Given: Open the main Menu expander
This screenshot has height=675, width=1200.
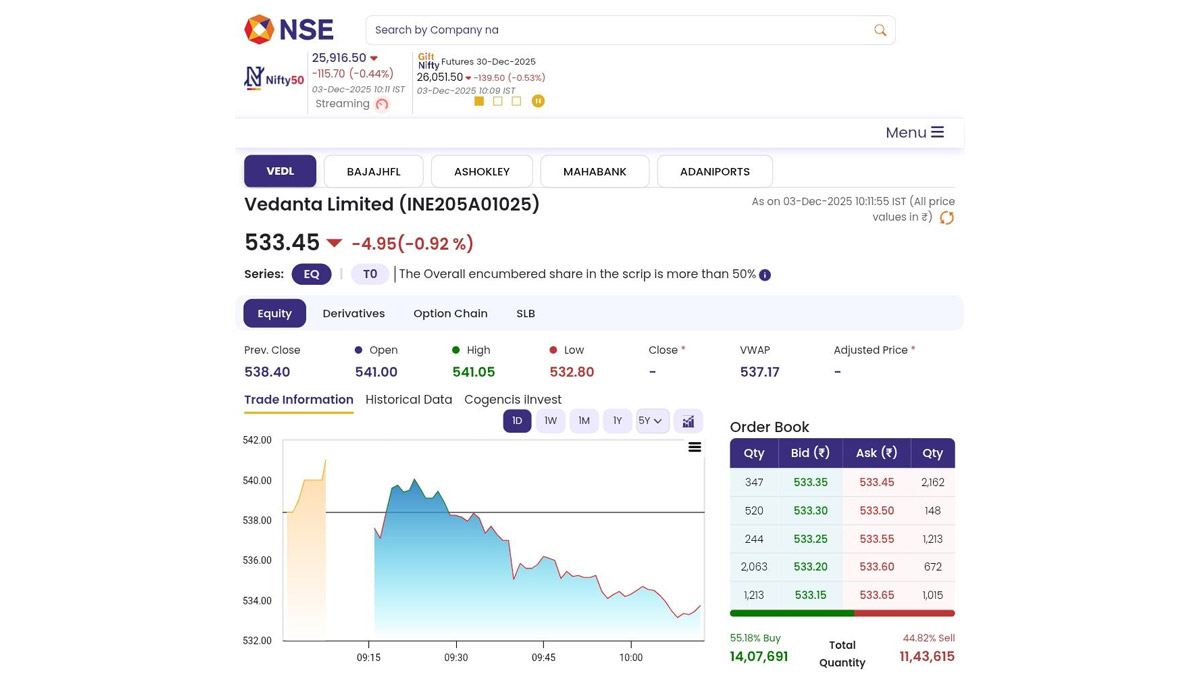Looking at the screenshot, I should (x=914, y=132).
